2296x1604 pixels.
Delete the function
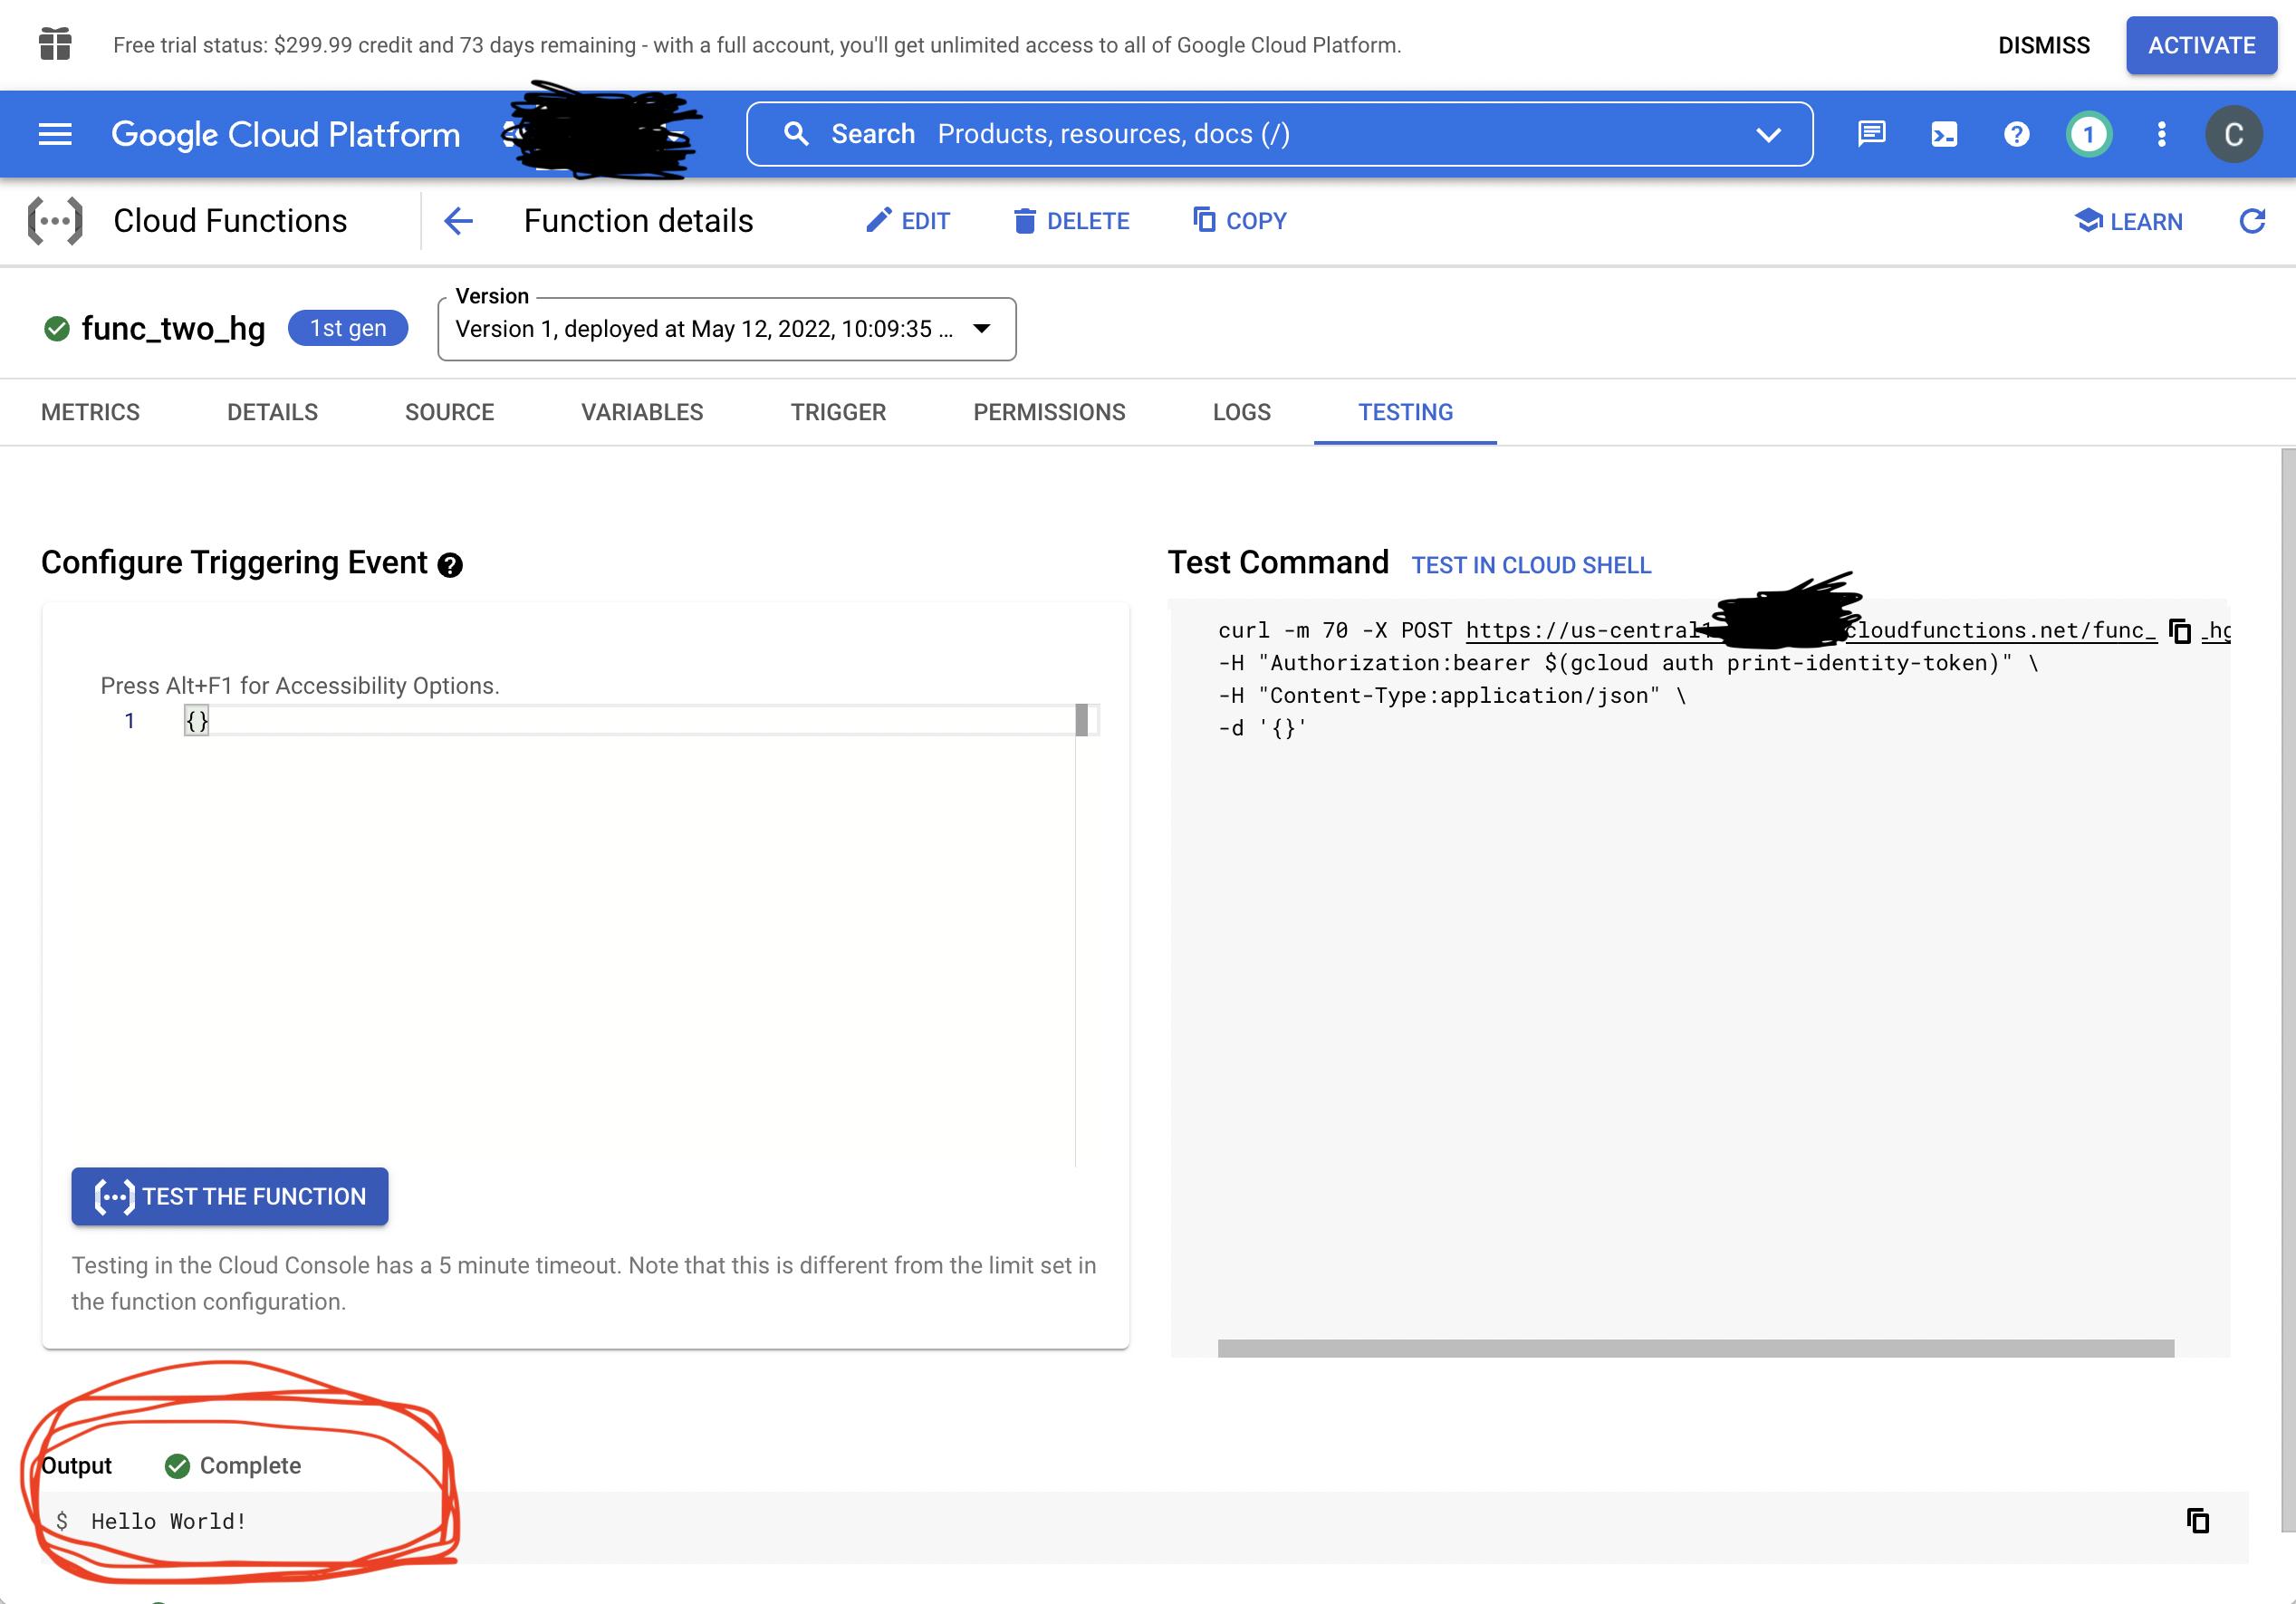coord(1071,221)
